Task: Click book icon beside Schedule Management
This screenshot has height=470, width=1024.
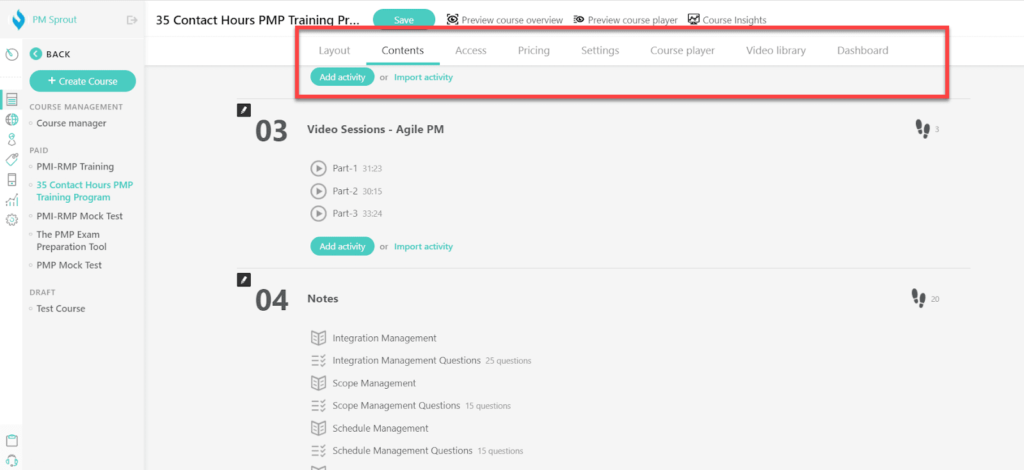Action: tap(318, 428)
